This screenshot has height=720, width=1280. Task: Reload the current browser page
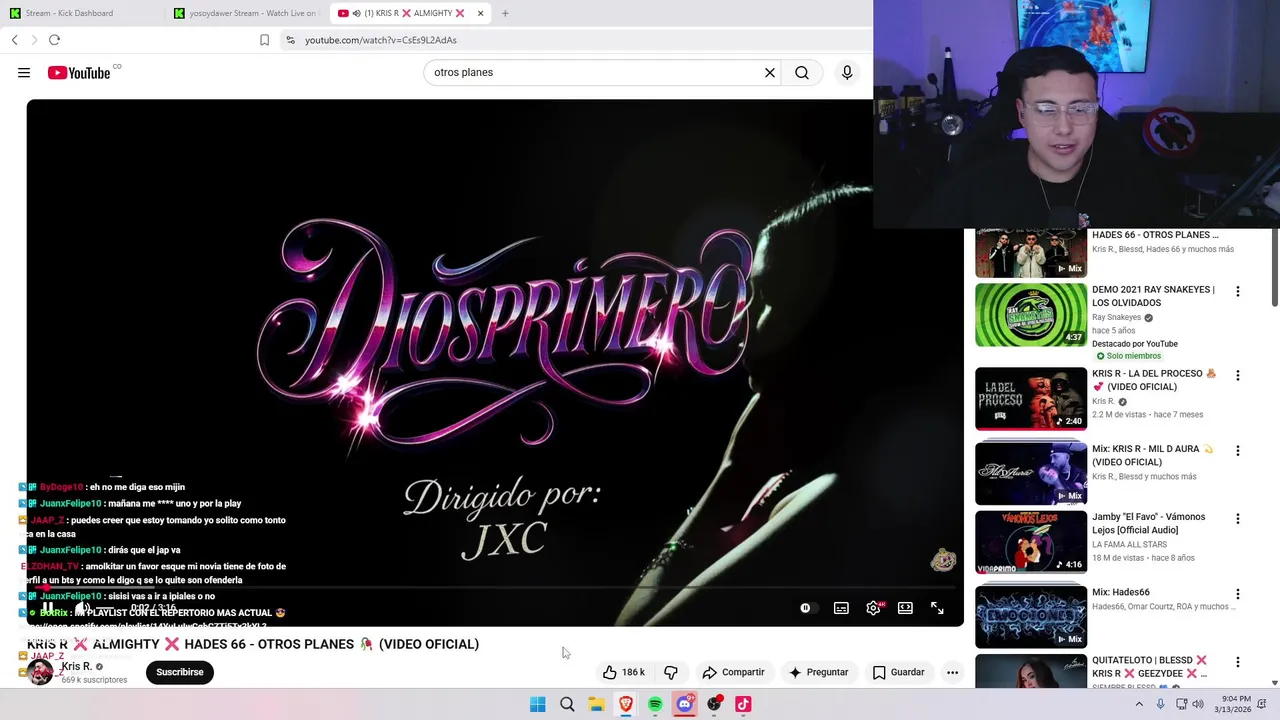point(54,40)
